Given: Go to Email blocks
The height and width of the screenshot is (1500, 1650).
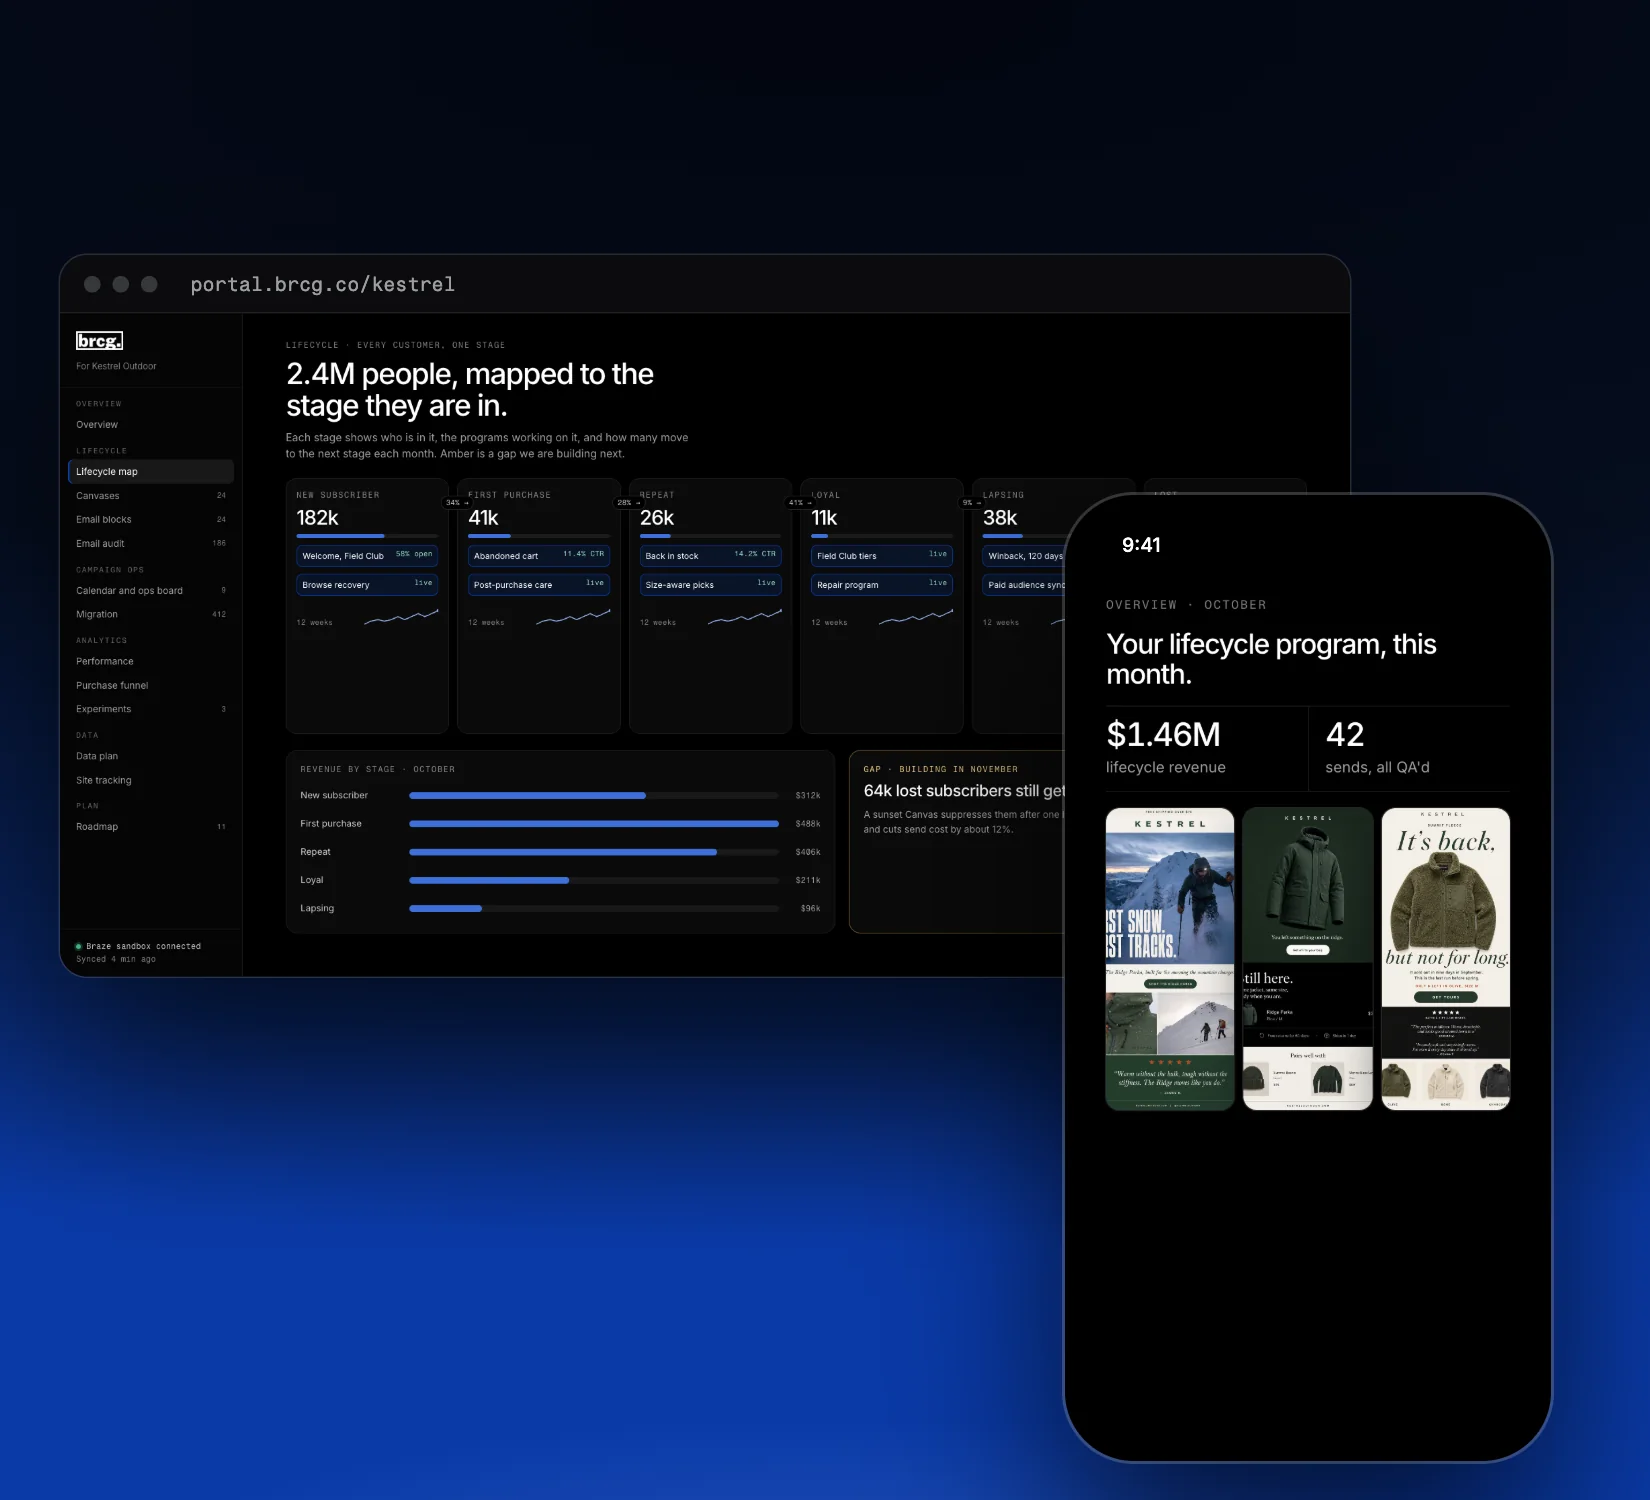Looking at the screenshot, I should 150,520.
